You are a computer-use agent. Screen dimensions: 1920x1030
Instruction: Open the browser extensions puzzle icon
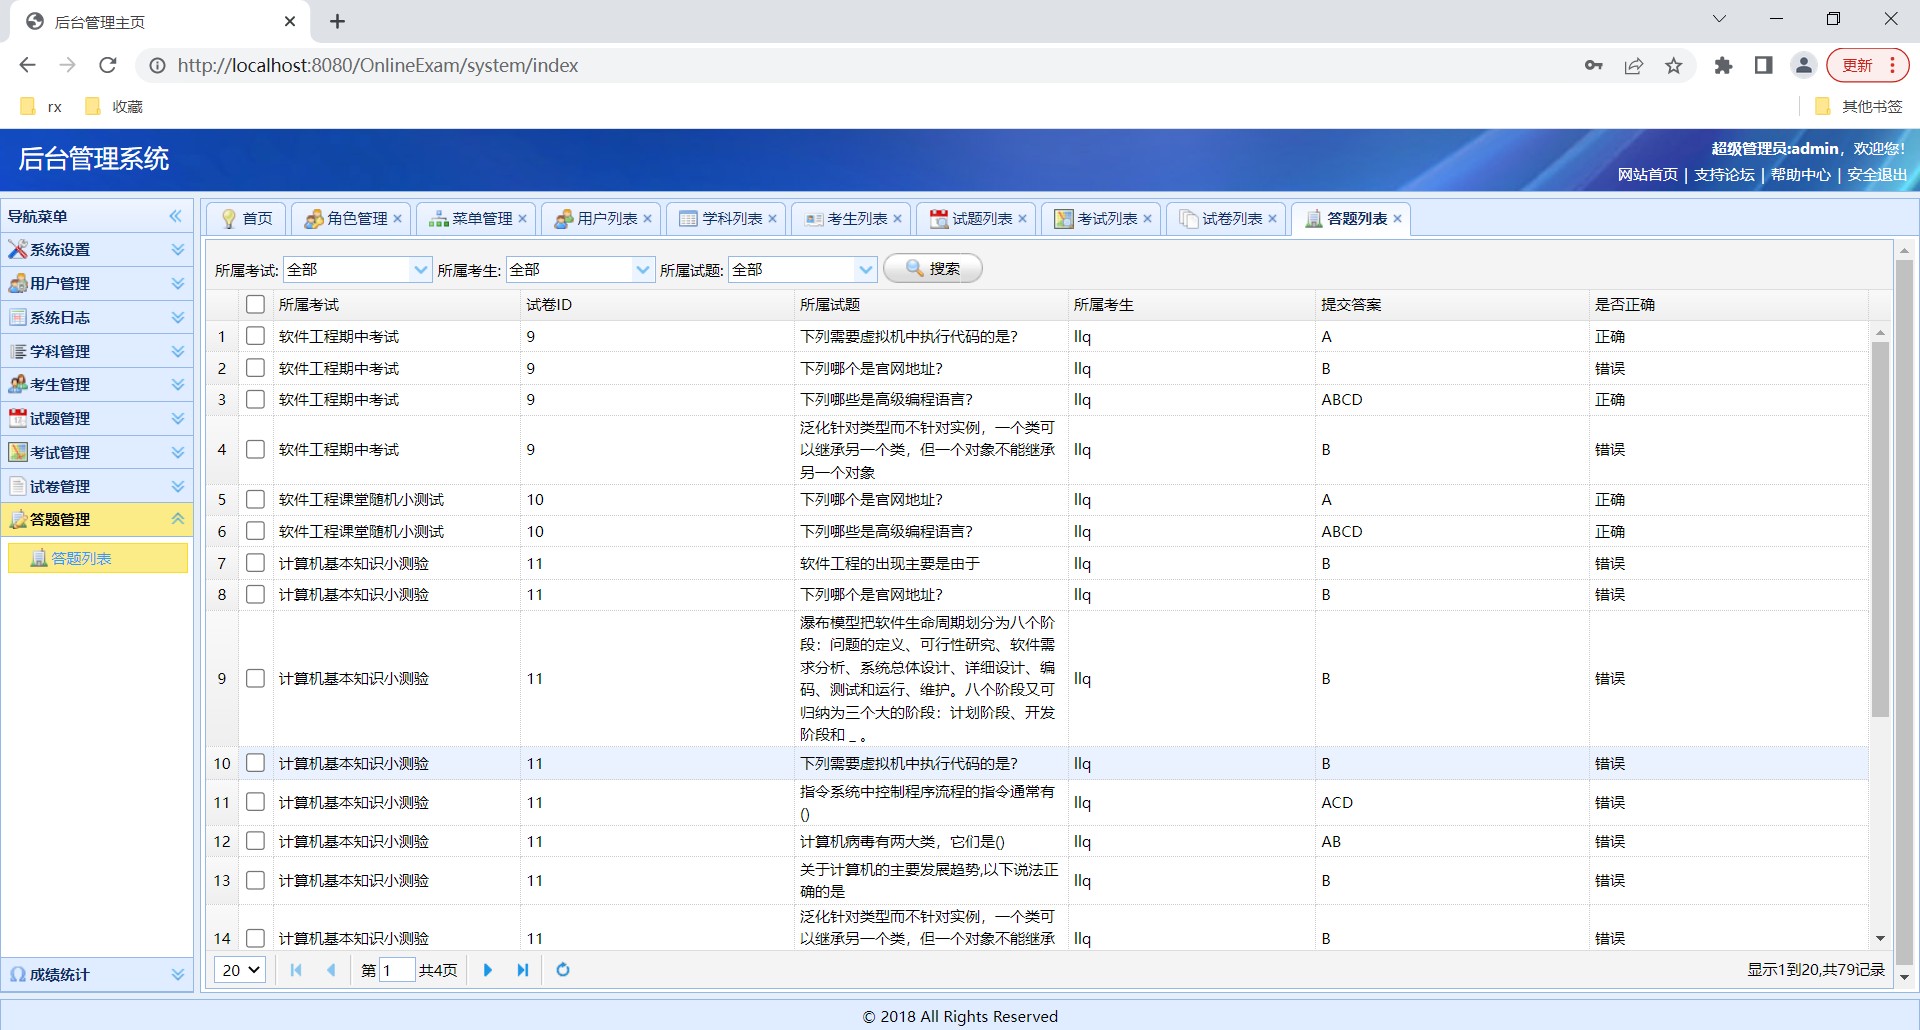[x=1723, y=66]
